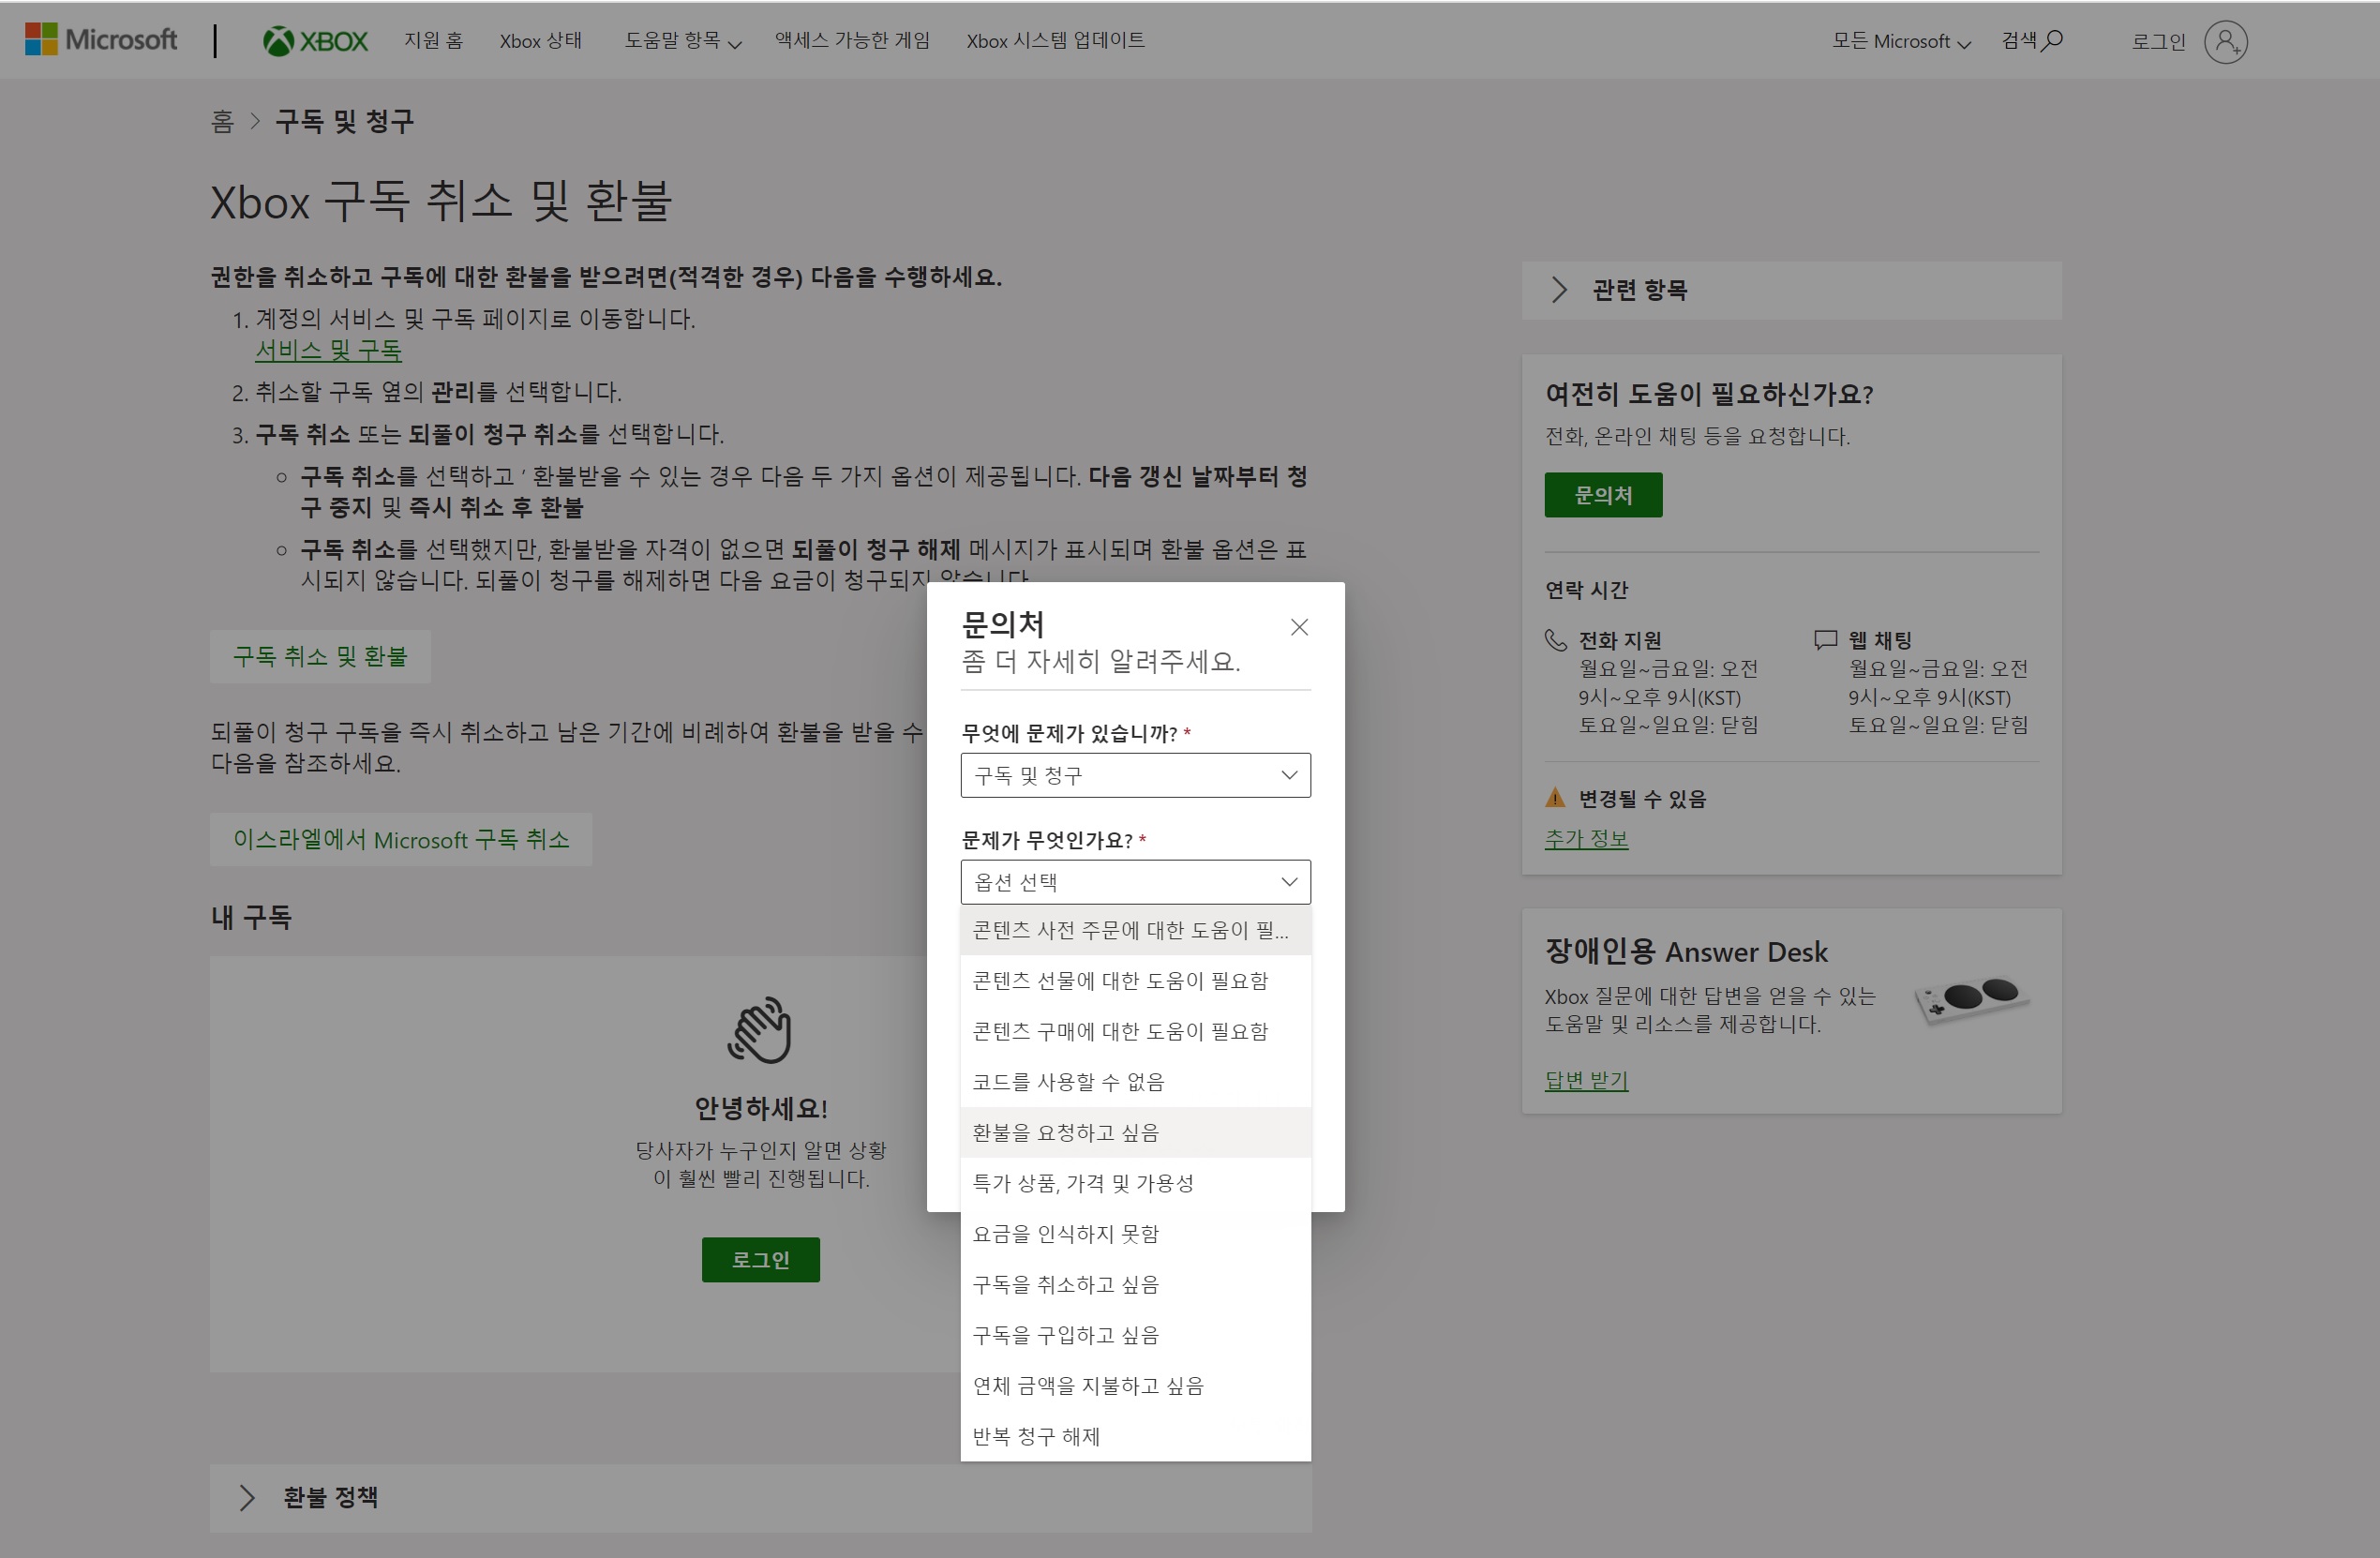Click the 내 구독 heading

[251, 917]
